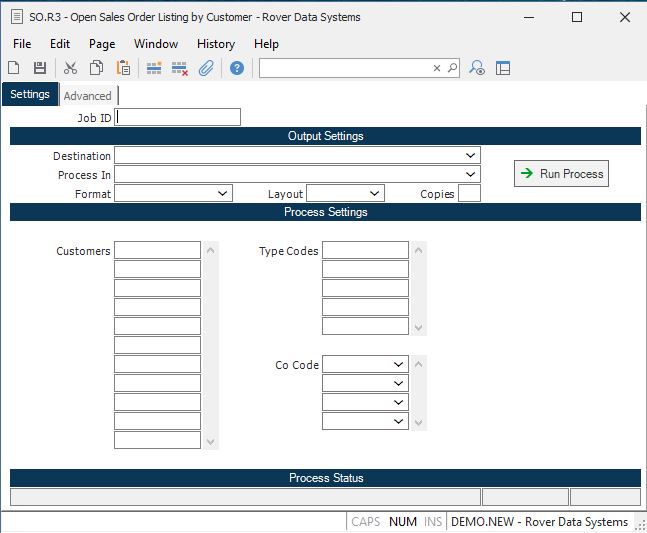Click the Copy icon in toolbar

(97, 68)
